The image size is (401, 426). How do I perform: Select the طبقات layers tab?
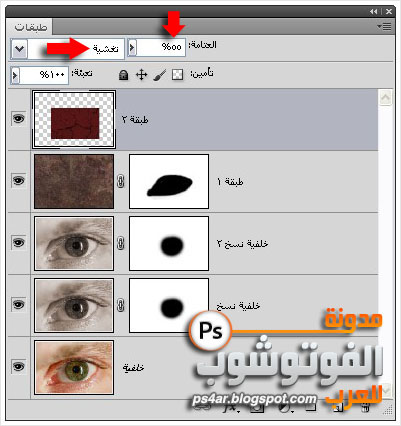pyautogui.click(x=30, y=27)
